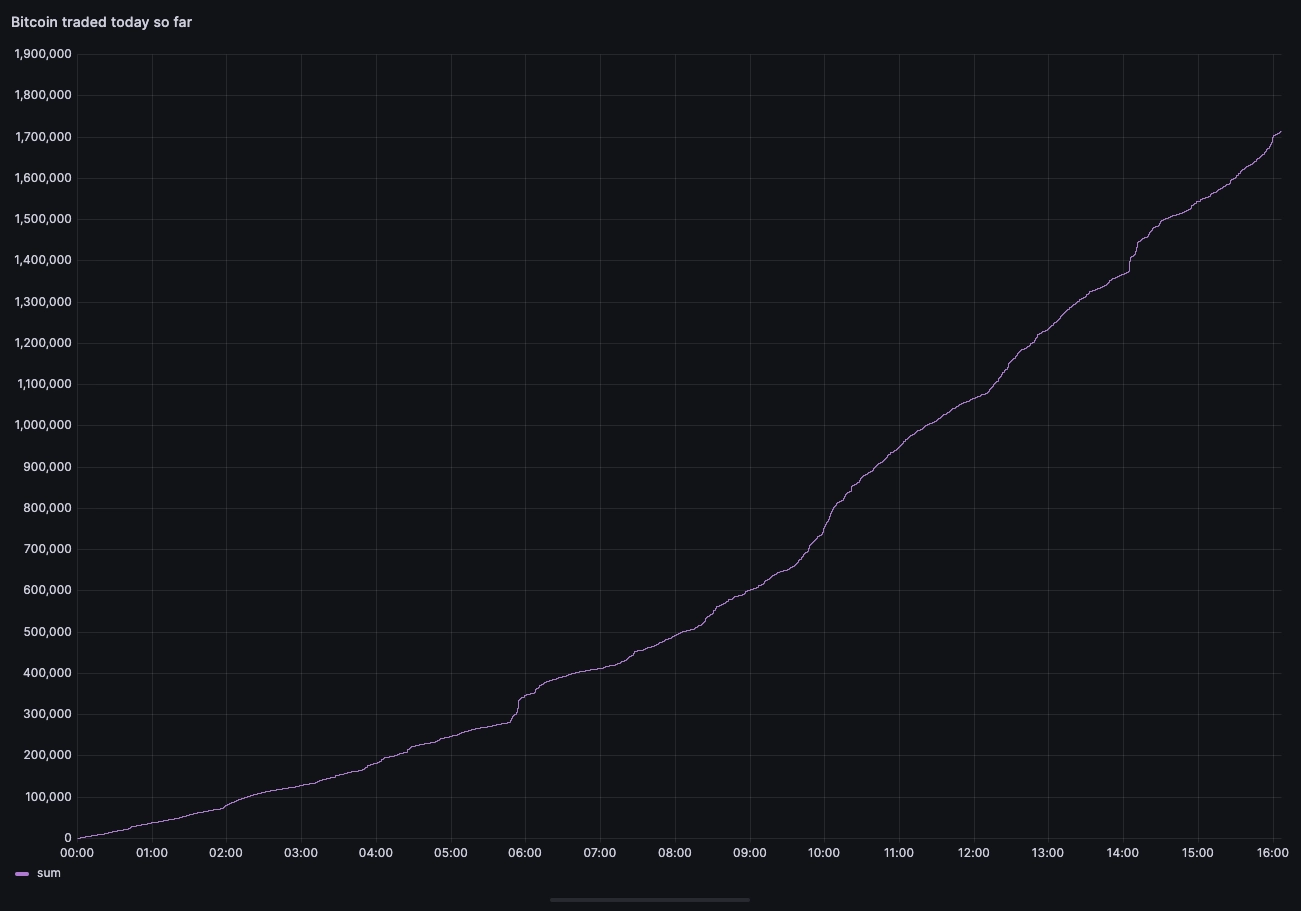1301x911 pixels.
Task: Click the '1,500,000' y-axis label
Action: tap(43, 219)
